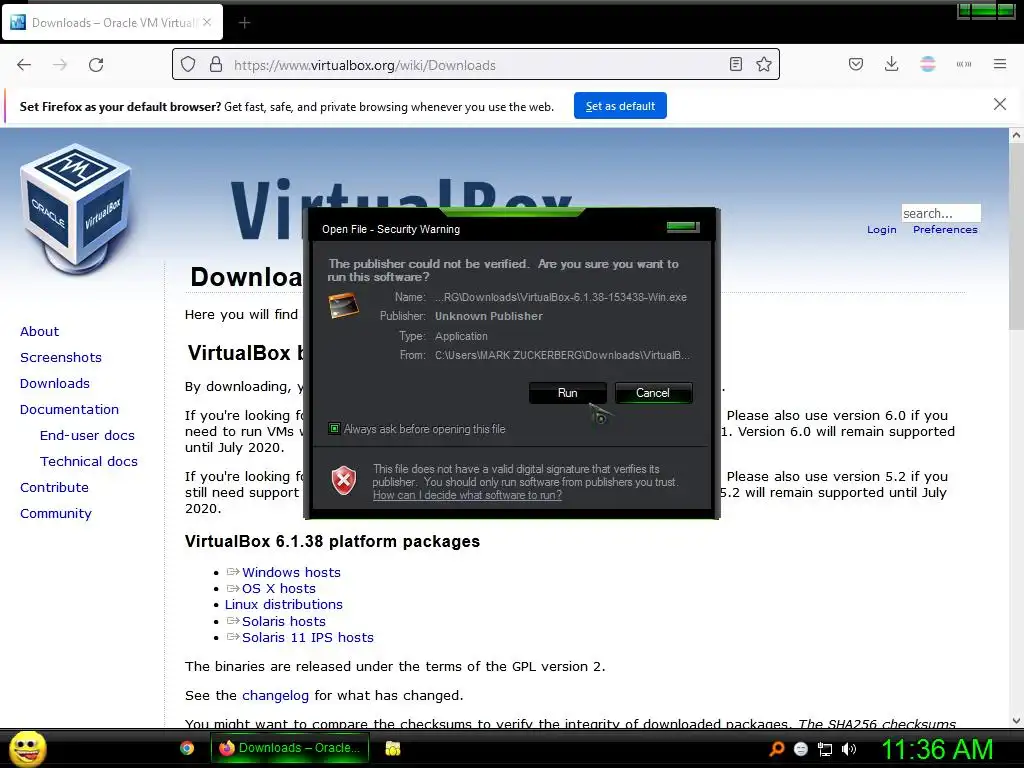Click the browser window controls at top right
Screen dimensions: 1024x768
pyautogui.click(x=986, y=10)
